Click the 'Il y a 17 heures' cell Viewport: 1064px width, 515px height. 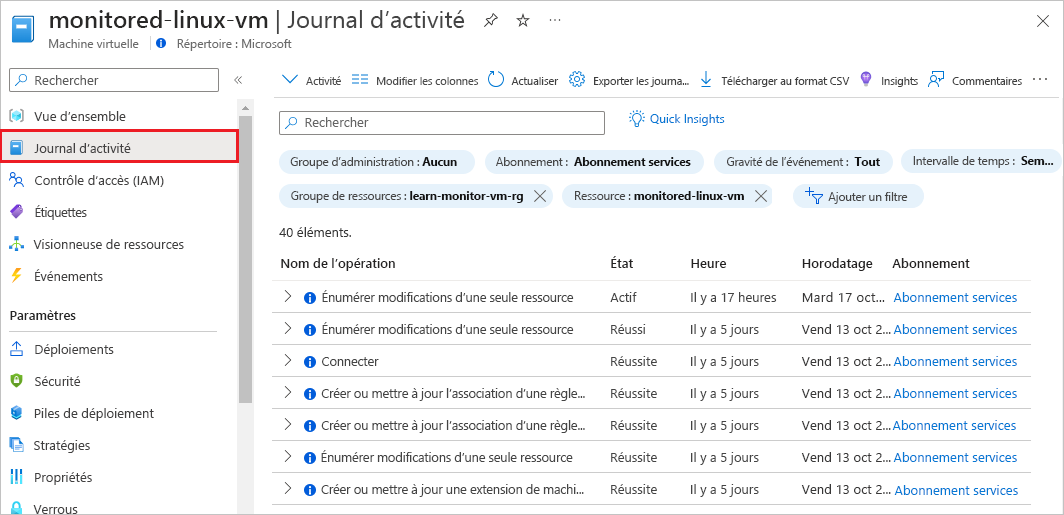[733, 297]
